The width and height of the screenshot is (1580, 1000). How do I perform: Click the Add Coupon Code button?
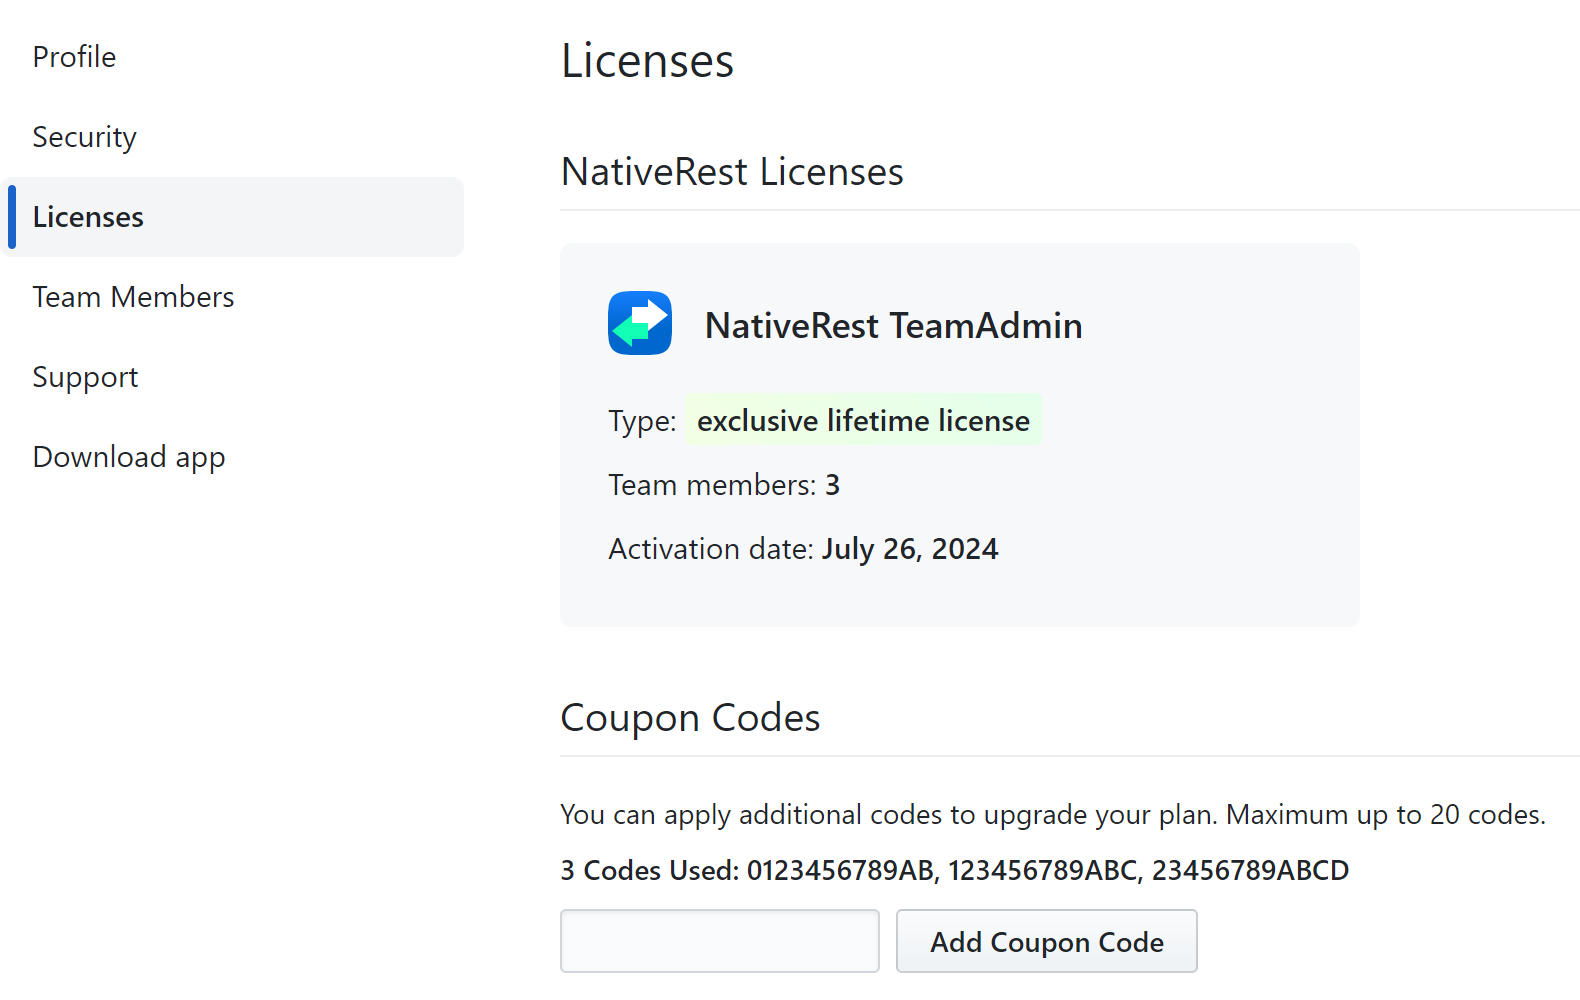(x=1047, y=941)
